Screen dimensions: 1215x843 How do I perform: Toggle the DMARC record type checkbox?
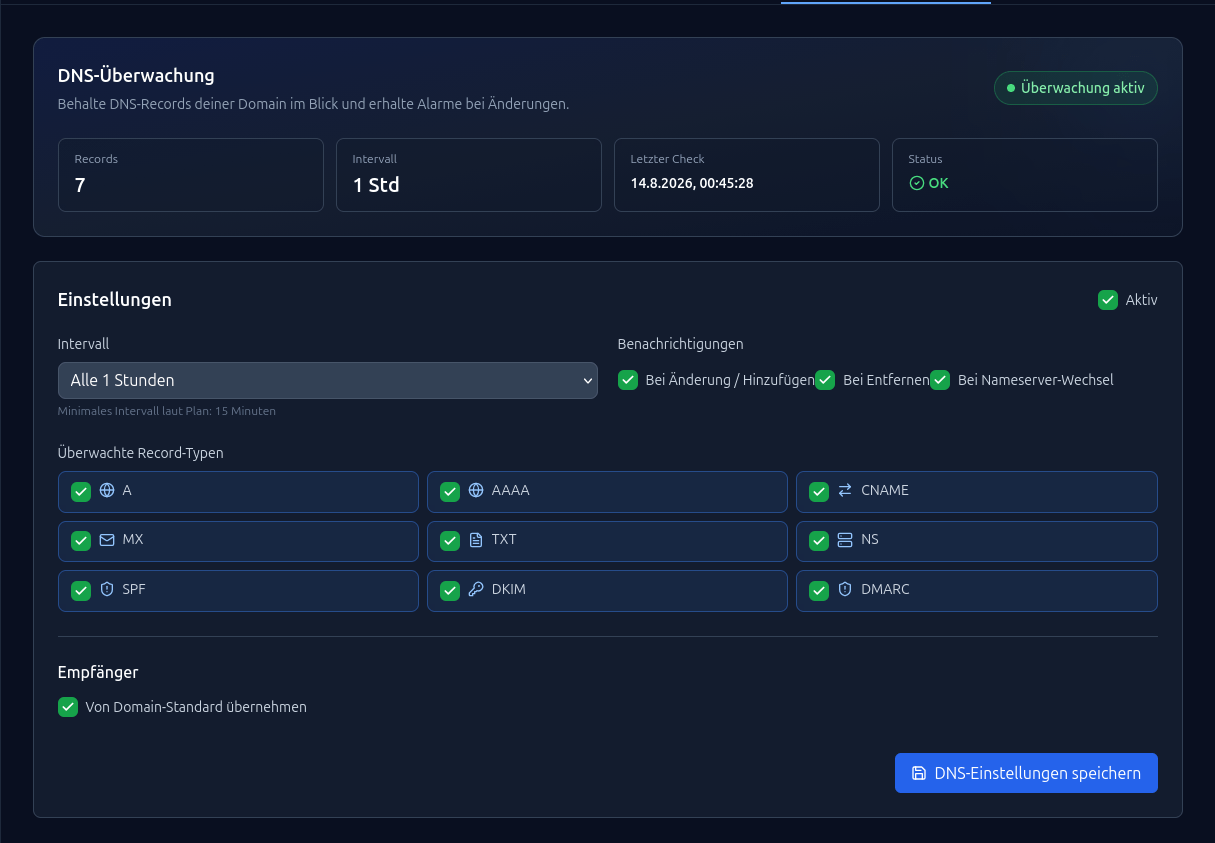click(x=819, y=590)
